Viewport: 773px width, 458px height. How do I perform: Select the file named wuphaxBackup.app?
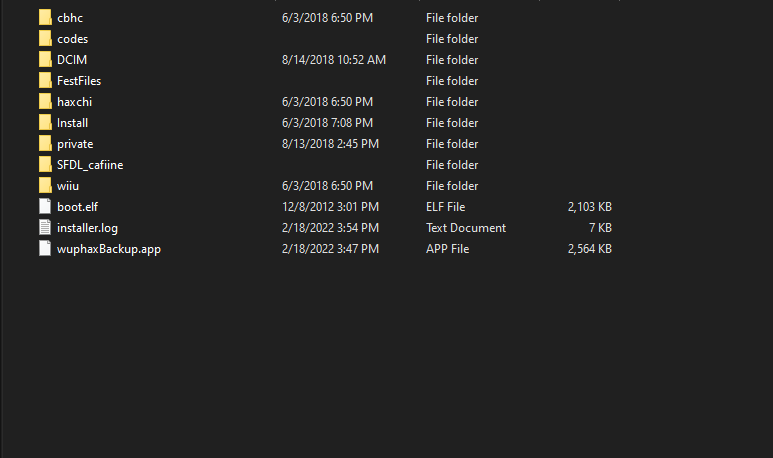click(x=109, y=249)
